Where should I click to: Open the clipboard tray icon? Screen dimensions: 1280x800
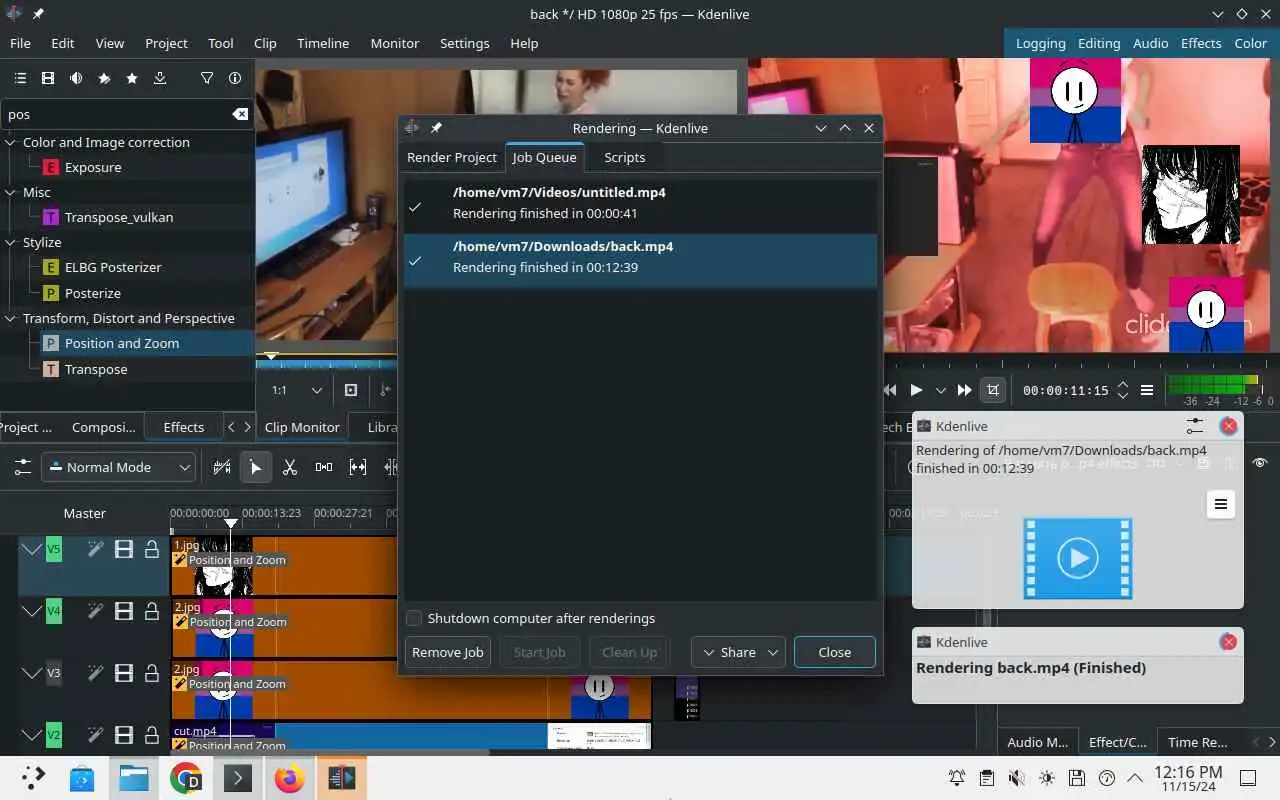pyautogui.click(x=987, y=778)
